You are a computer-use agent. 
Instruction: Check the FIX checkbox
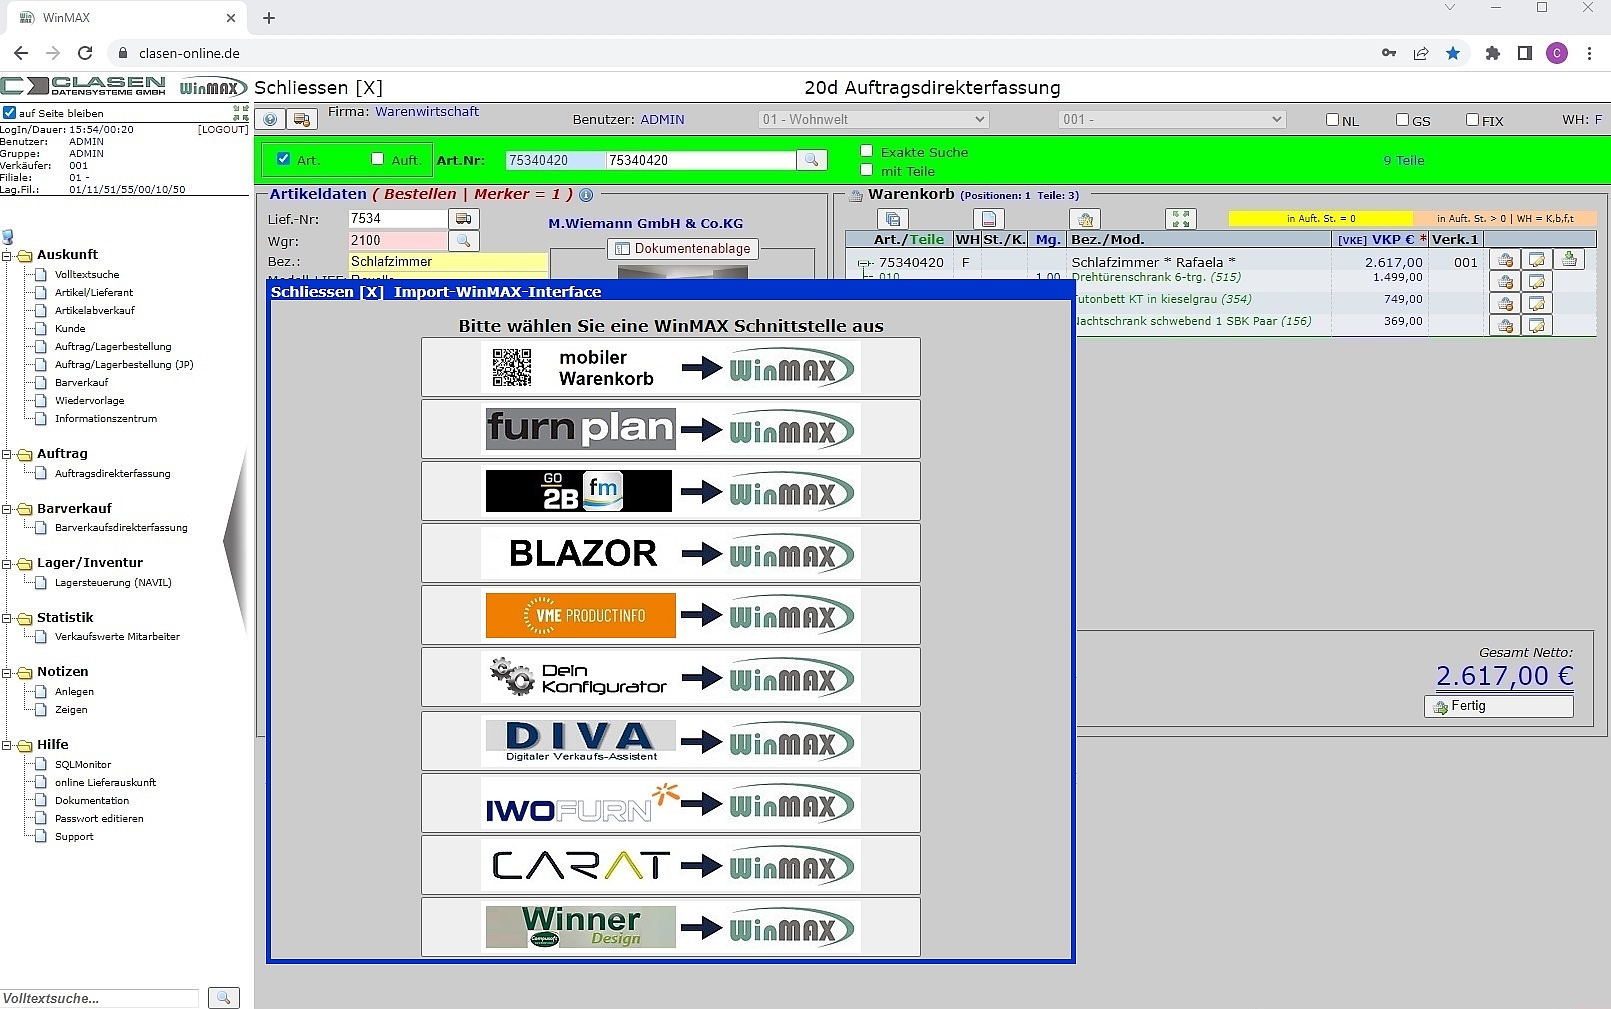click(x=1472, y=120)
